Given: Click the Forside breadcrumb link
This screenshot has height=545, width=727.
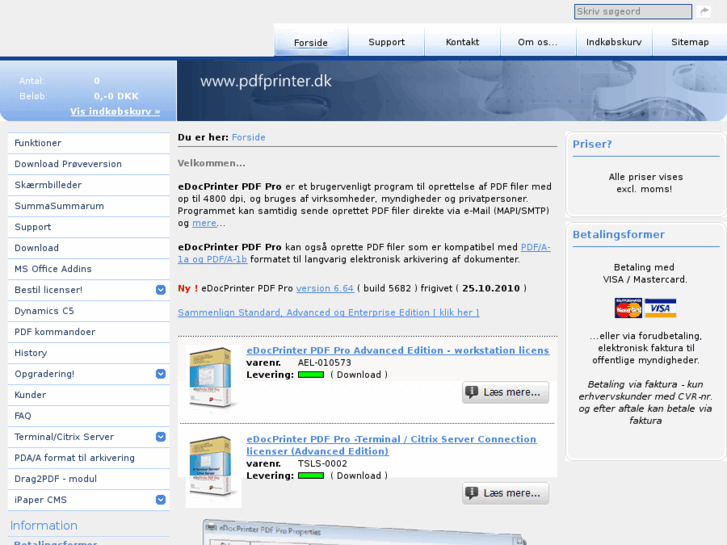Looking at the screenshot, I should 249,137.
